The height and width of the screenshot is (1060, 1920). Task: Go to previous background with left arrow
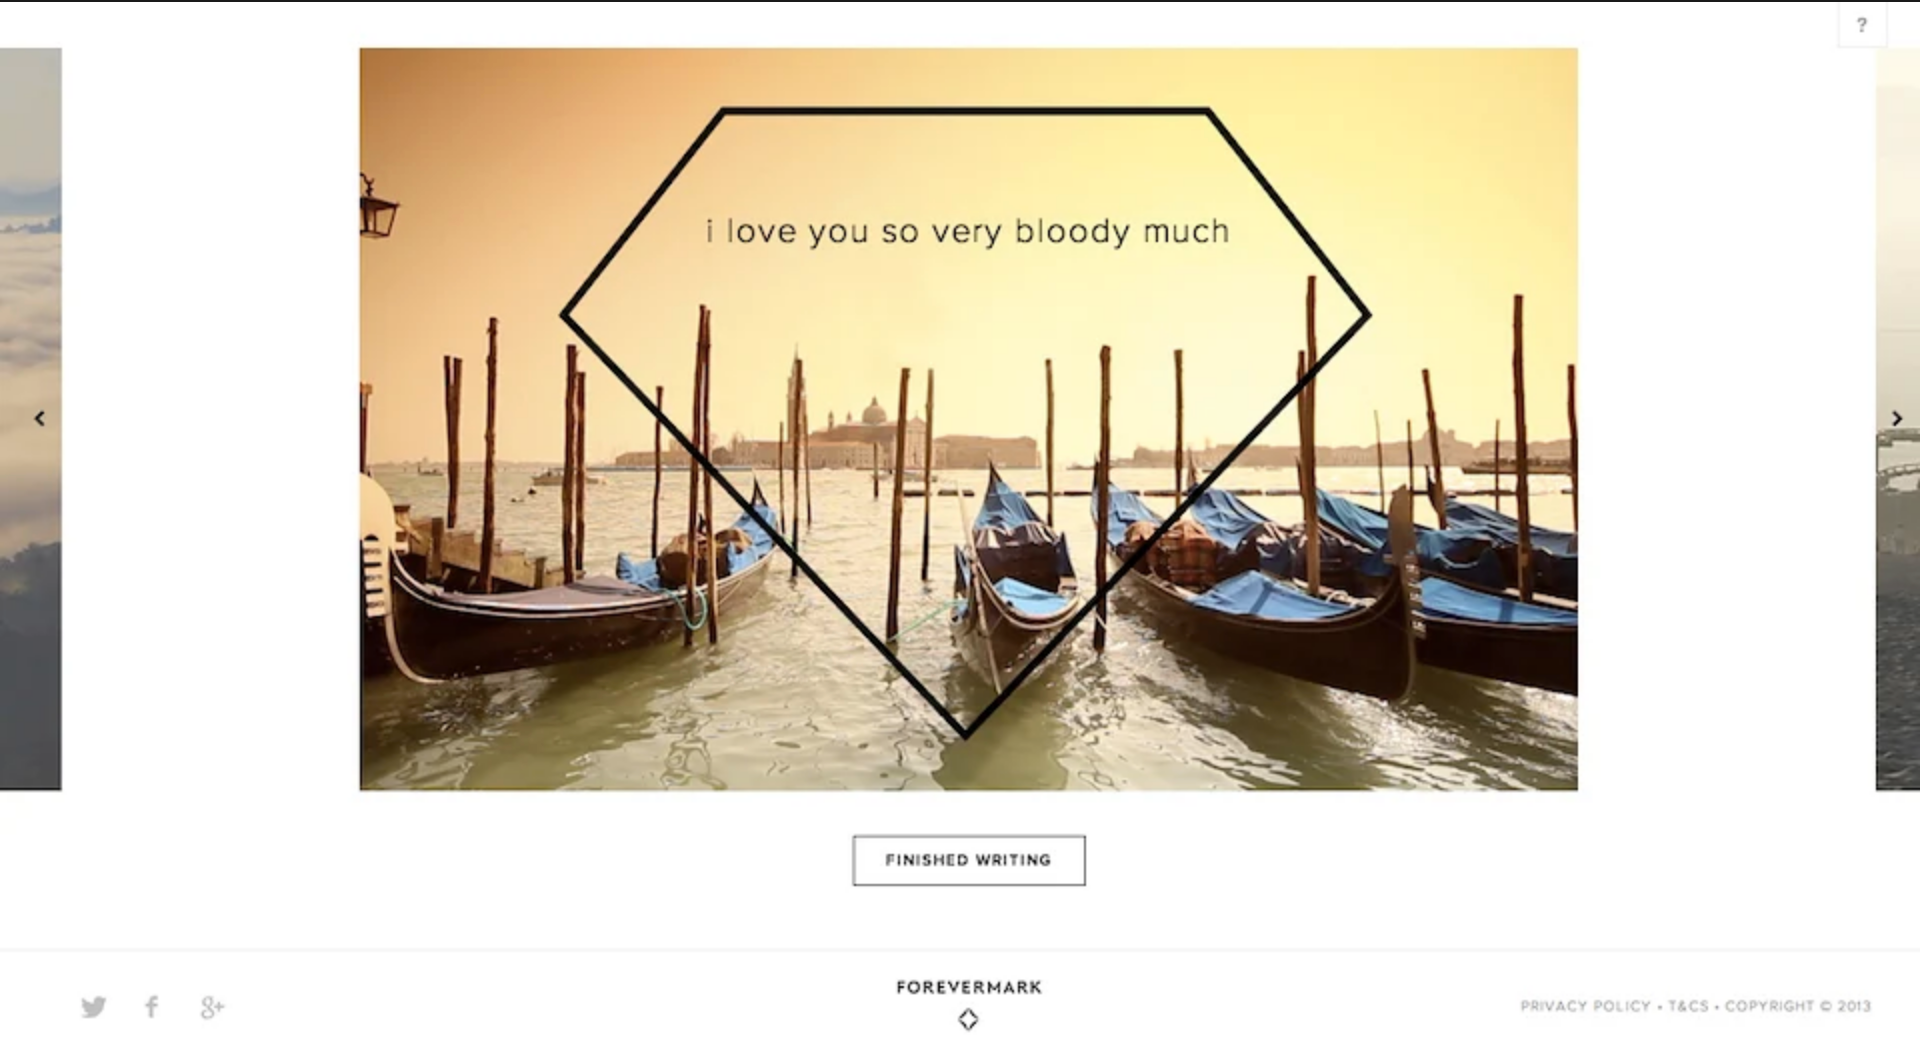tap(40, 419)
